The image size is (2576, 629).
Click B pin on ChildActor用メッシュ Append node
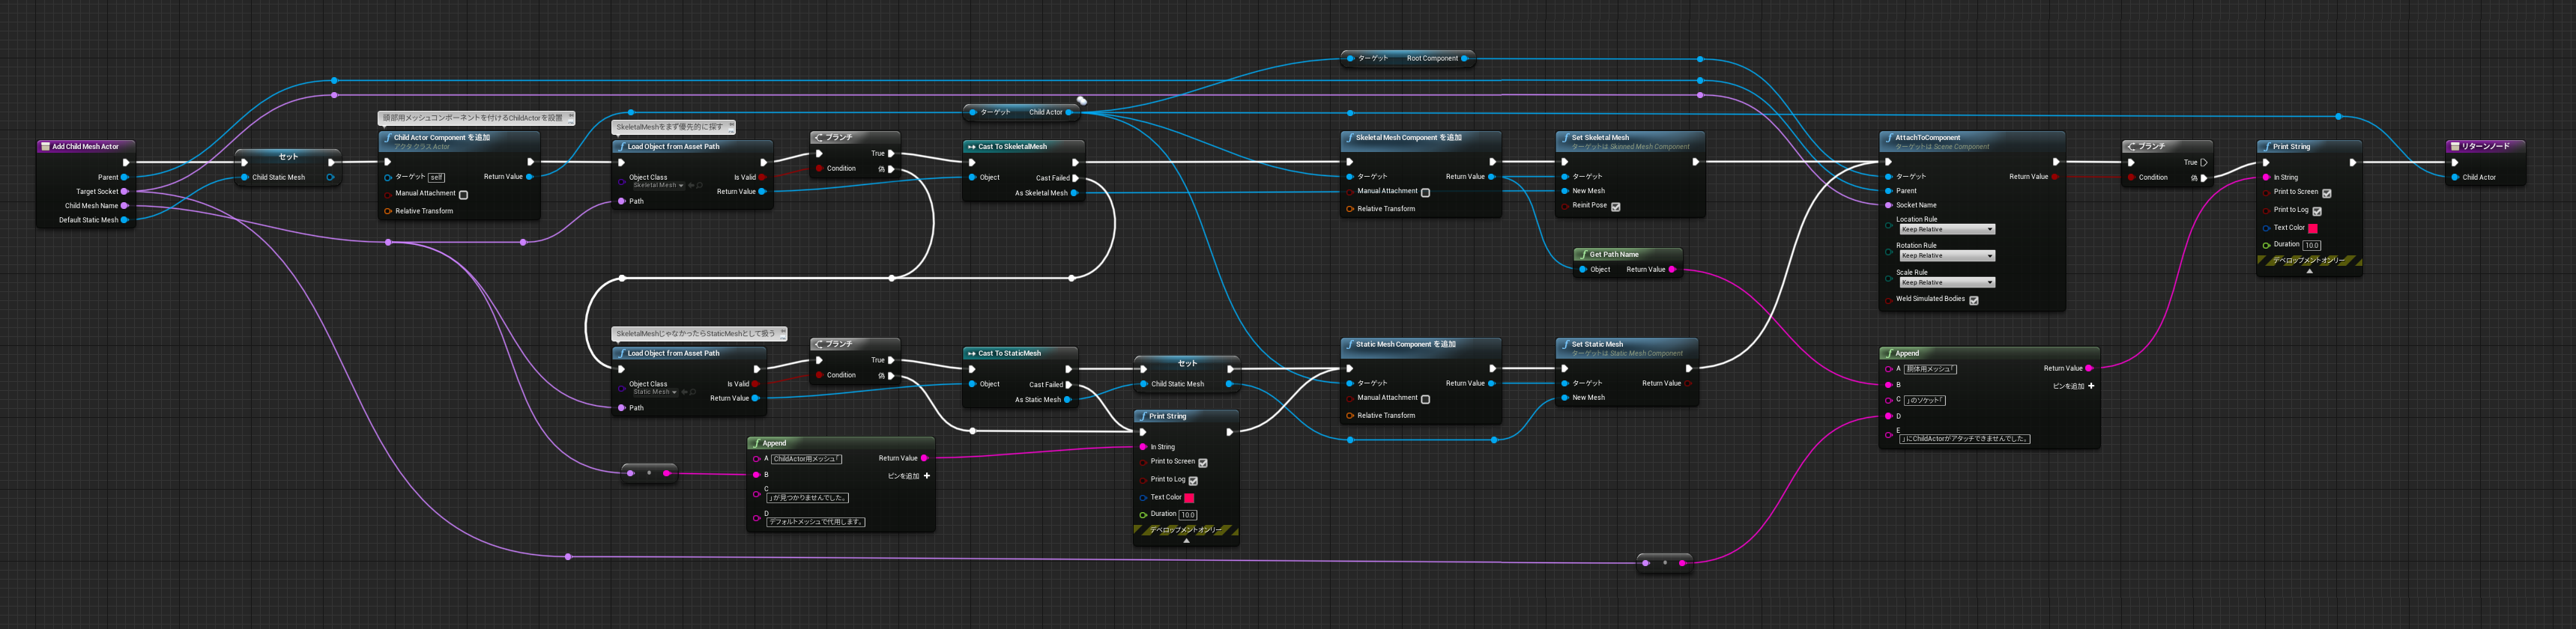click(x=757, y=475)
